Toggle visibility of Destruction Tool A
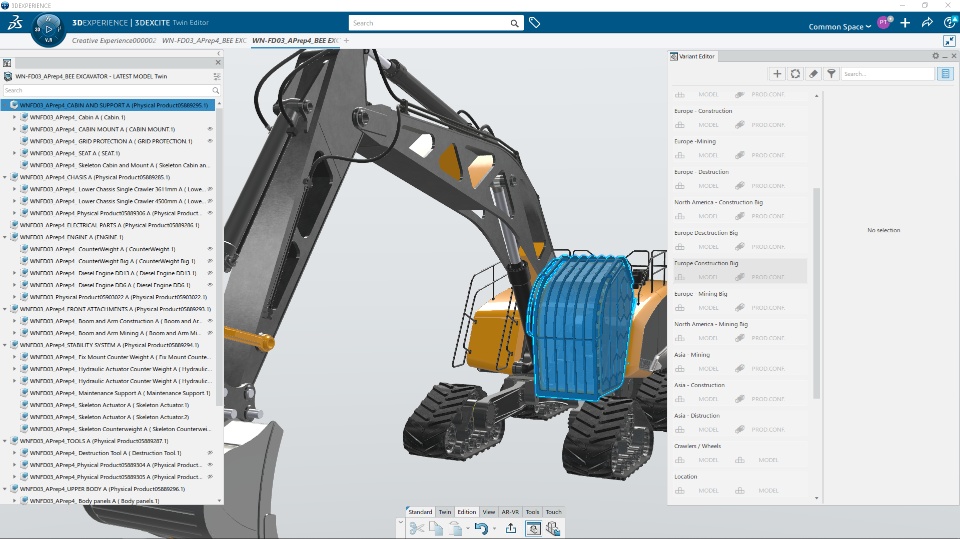Image resolution: width=960 pixels, height=539 pixels. [x=210, y=453]
